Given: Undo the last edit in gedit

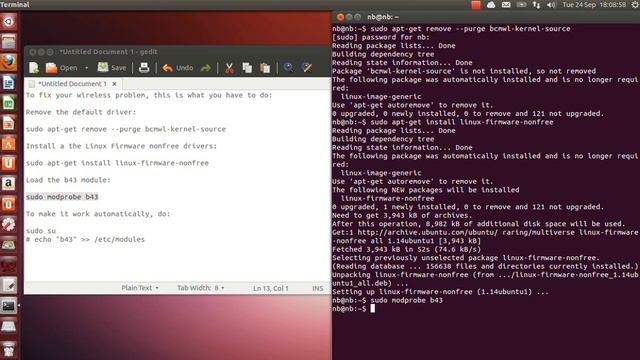Looking at the screenshot, I should 178,68.
